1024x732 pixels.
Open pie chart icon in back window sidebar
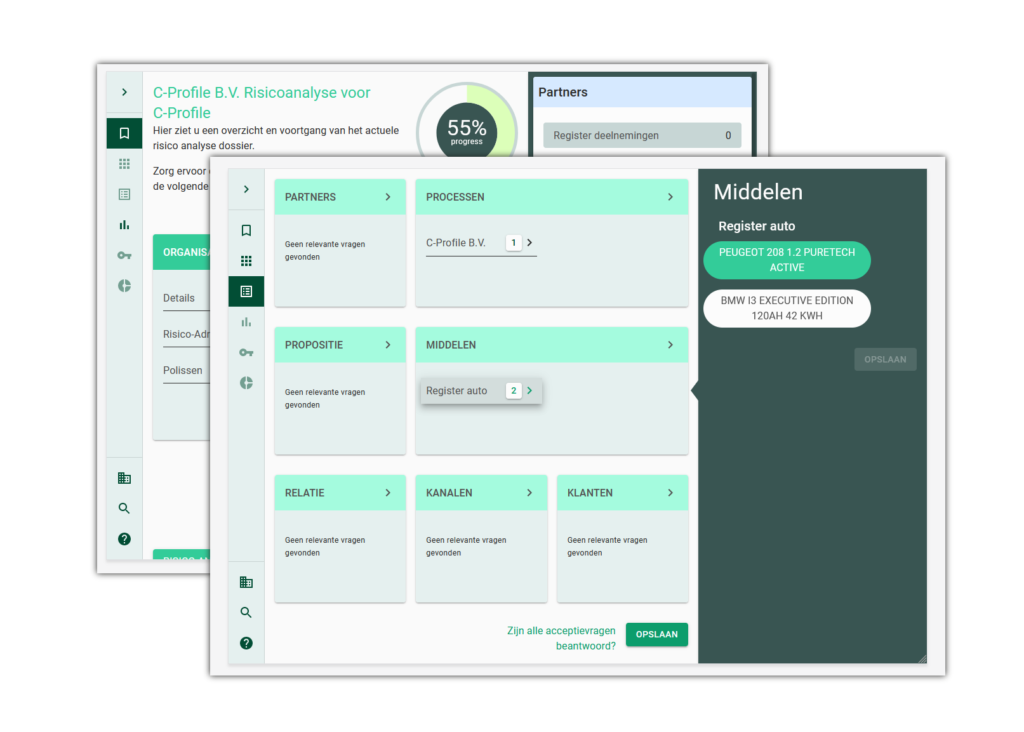click(124, 286)
